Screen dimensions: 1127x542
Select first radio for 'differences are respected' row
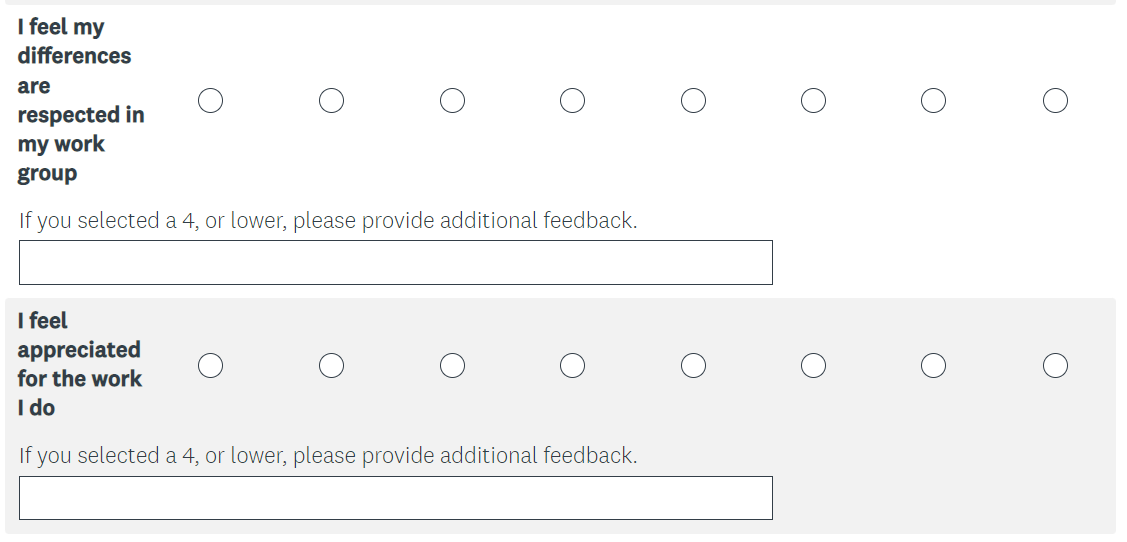click(210, 101)
